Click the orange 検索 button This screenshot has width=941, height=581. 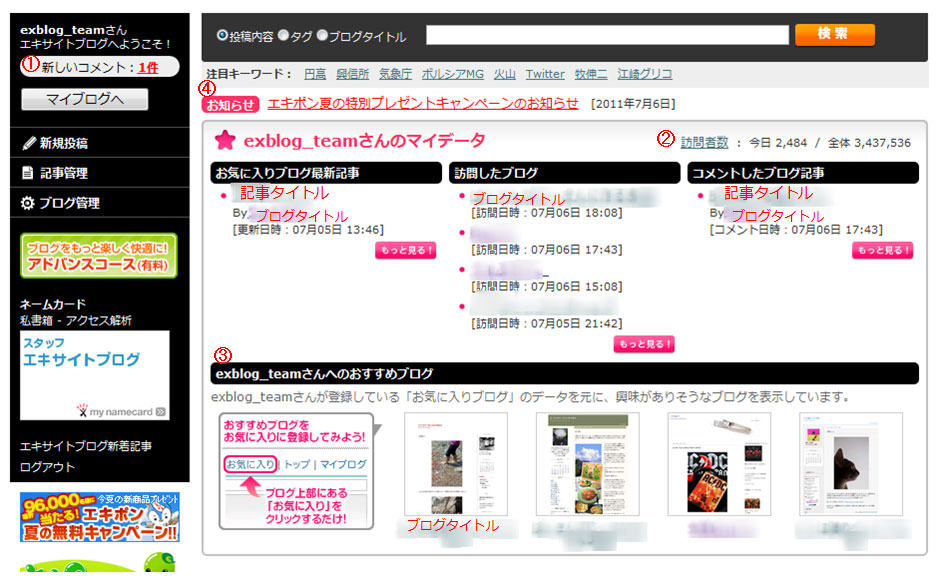pos(835,34)
